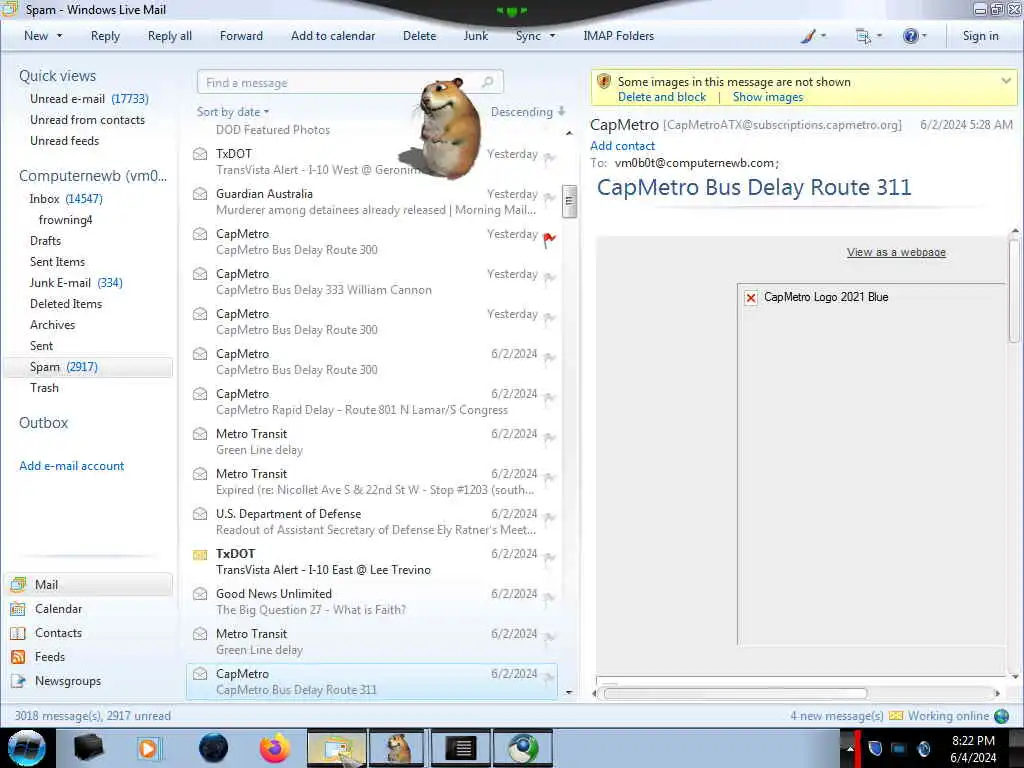
Task: Flag the Metro Transit Expired Nicollet Ave message
Action: (x=549, y=479)
